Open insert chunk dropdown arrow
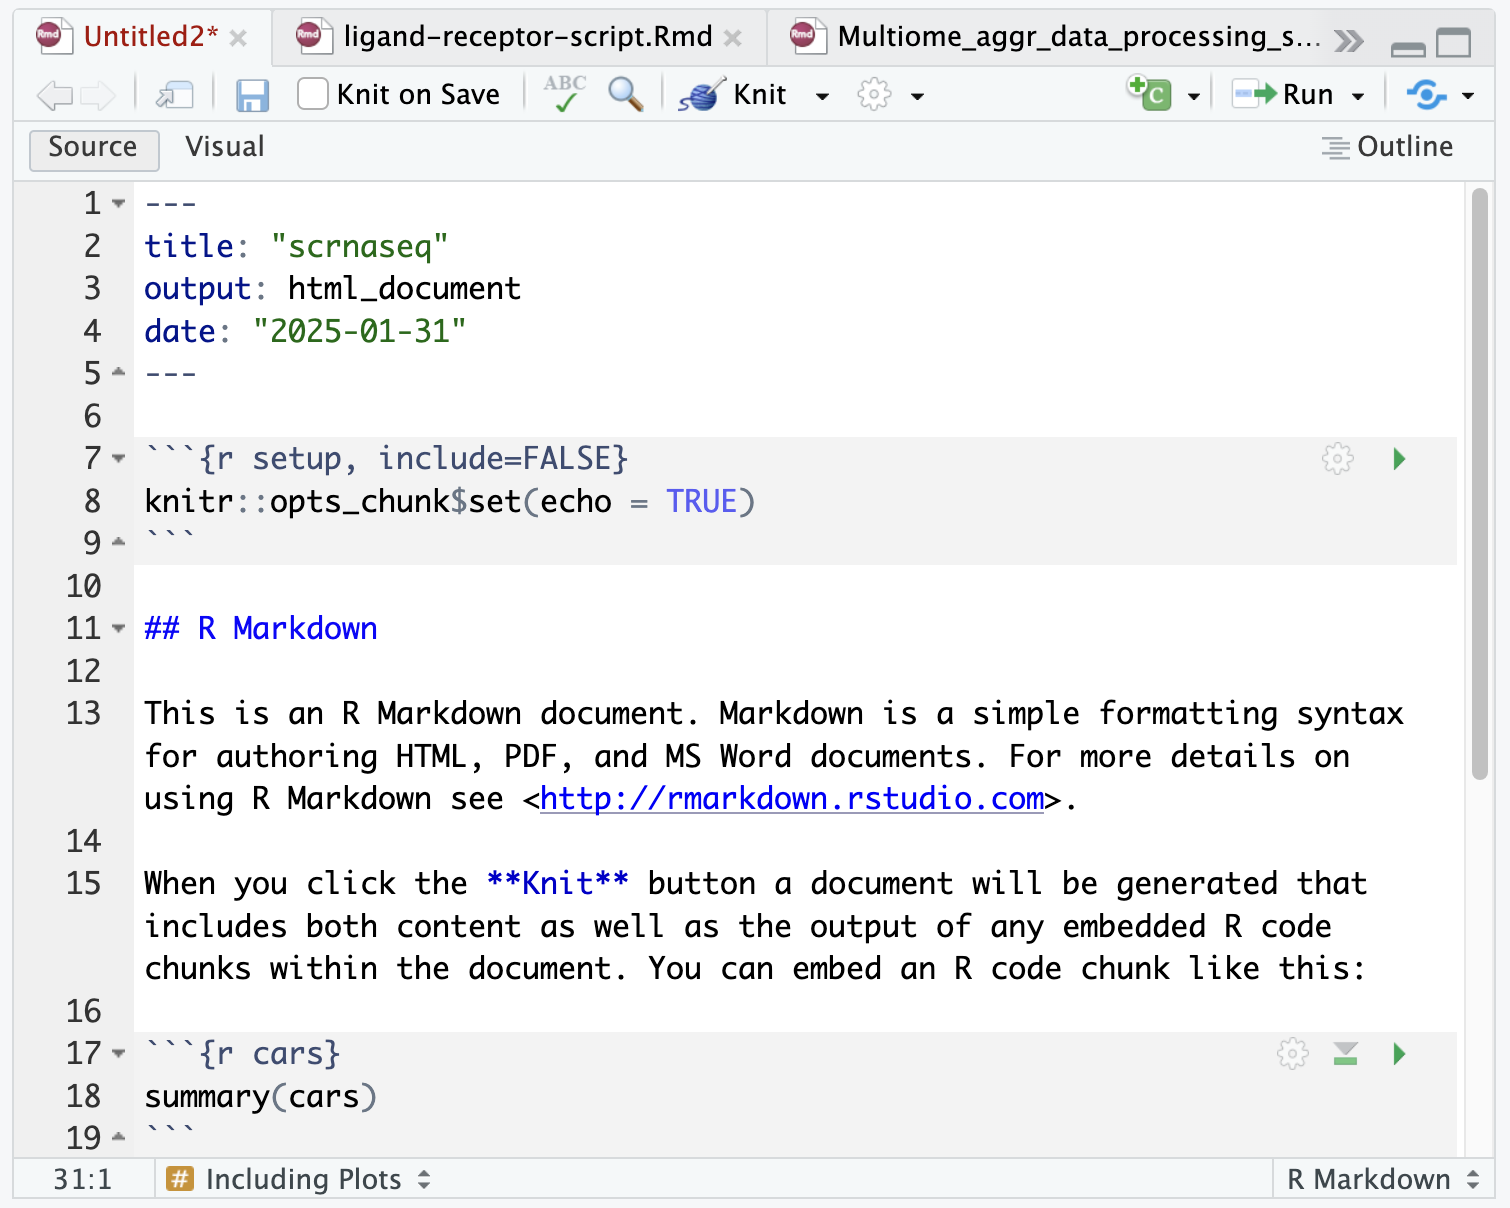 tap(1193, 97)
